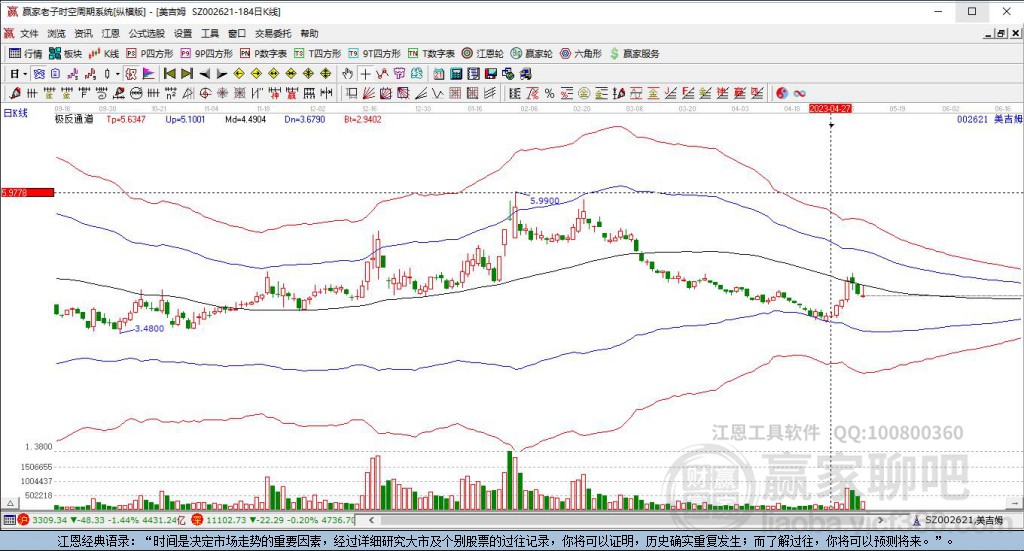The width and height of the screenshot is (1024, 551).
Task: Switch to the K线 chart view
Action: (104, 54)
